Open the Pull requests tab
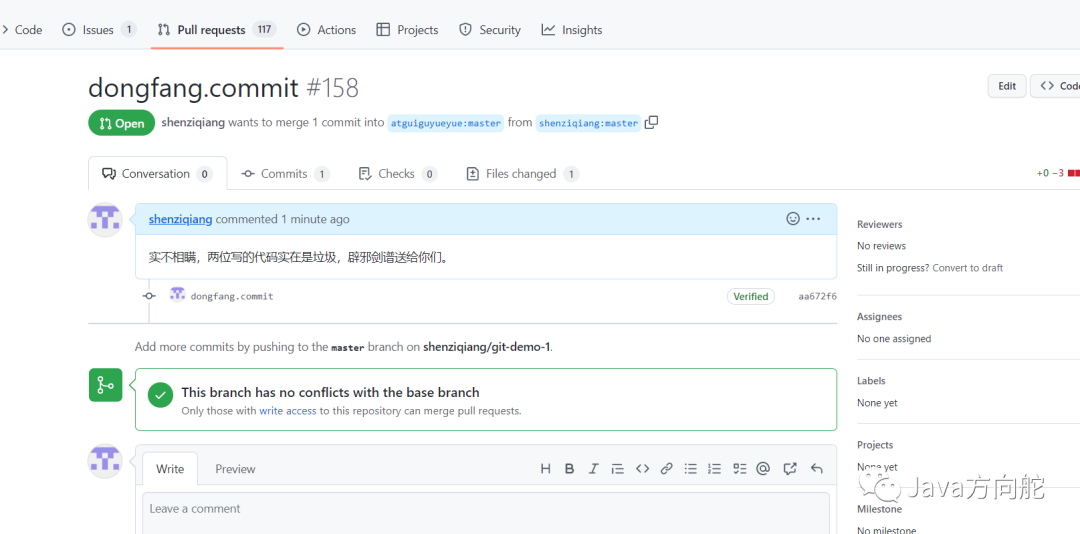The height and width of the screenshot is (534, 1080). point(216,30)
